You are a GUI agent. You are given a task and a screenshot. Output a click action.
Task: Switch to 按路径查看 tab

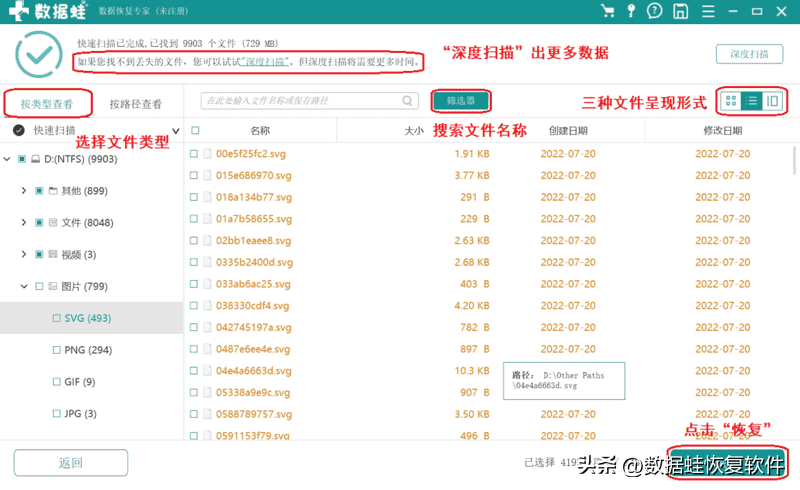coord(136,104)
